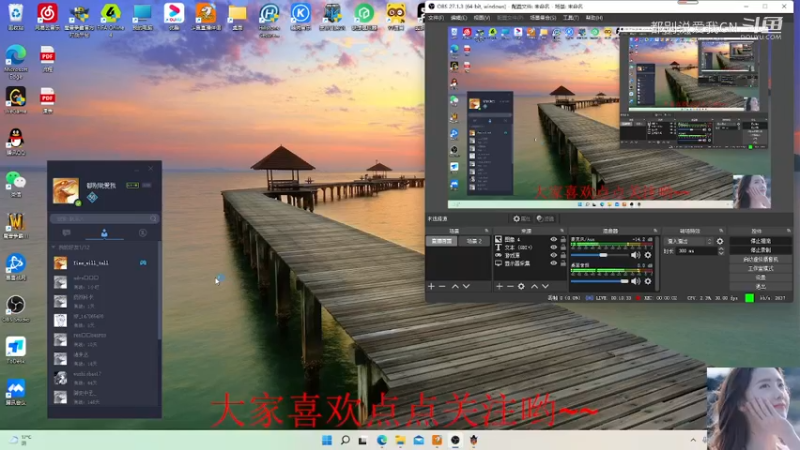Remove selected source with minus icon
Viewport: 800px width, 450px height.
tap(510, 286)
